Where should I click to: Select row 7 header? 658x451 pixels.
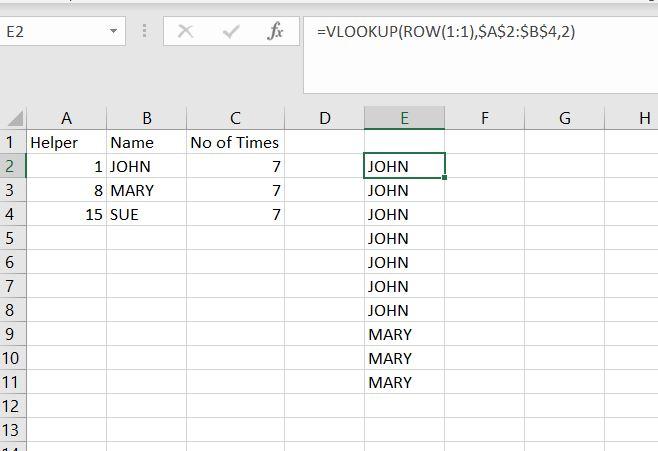point(13,286)
